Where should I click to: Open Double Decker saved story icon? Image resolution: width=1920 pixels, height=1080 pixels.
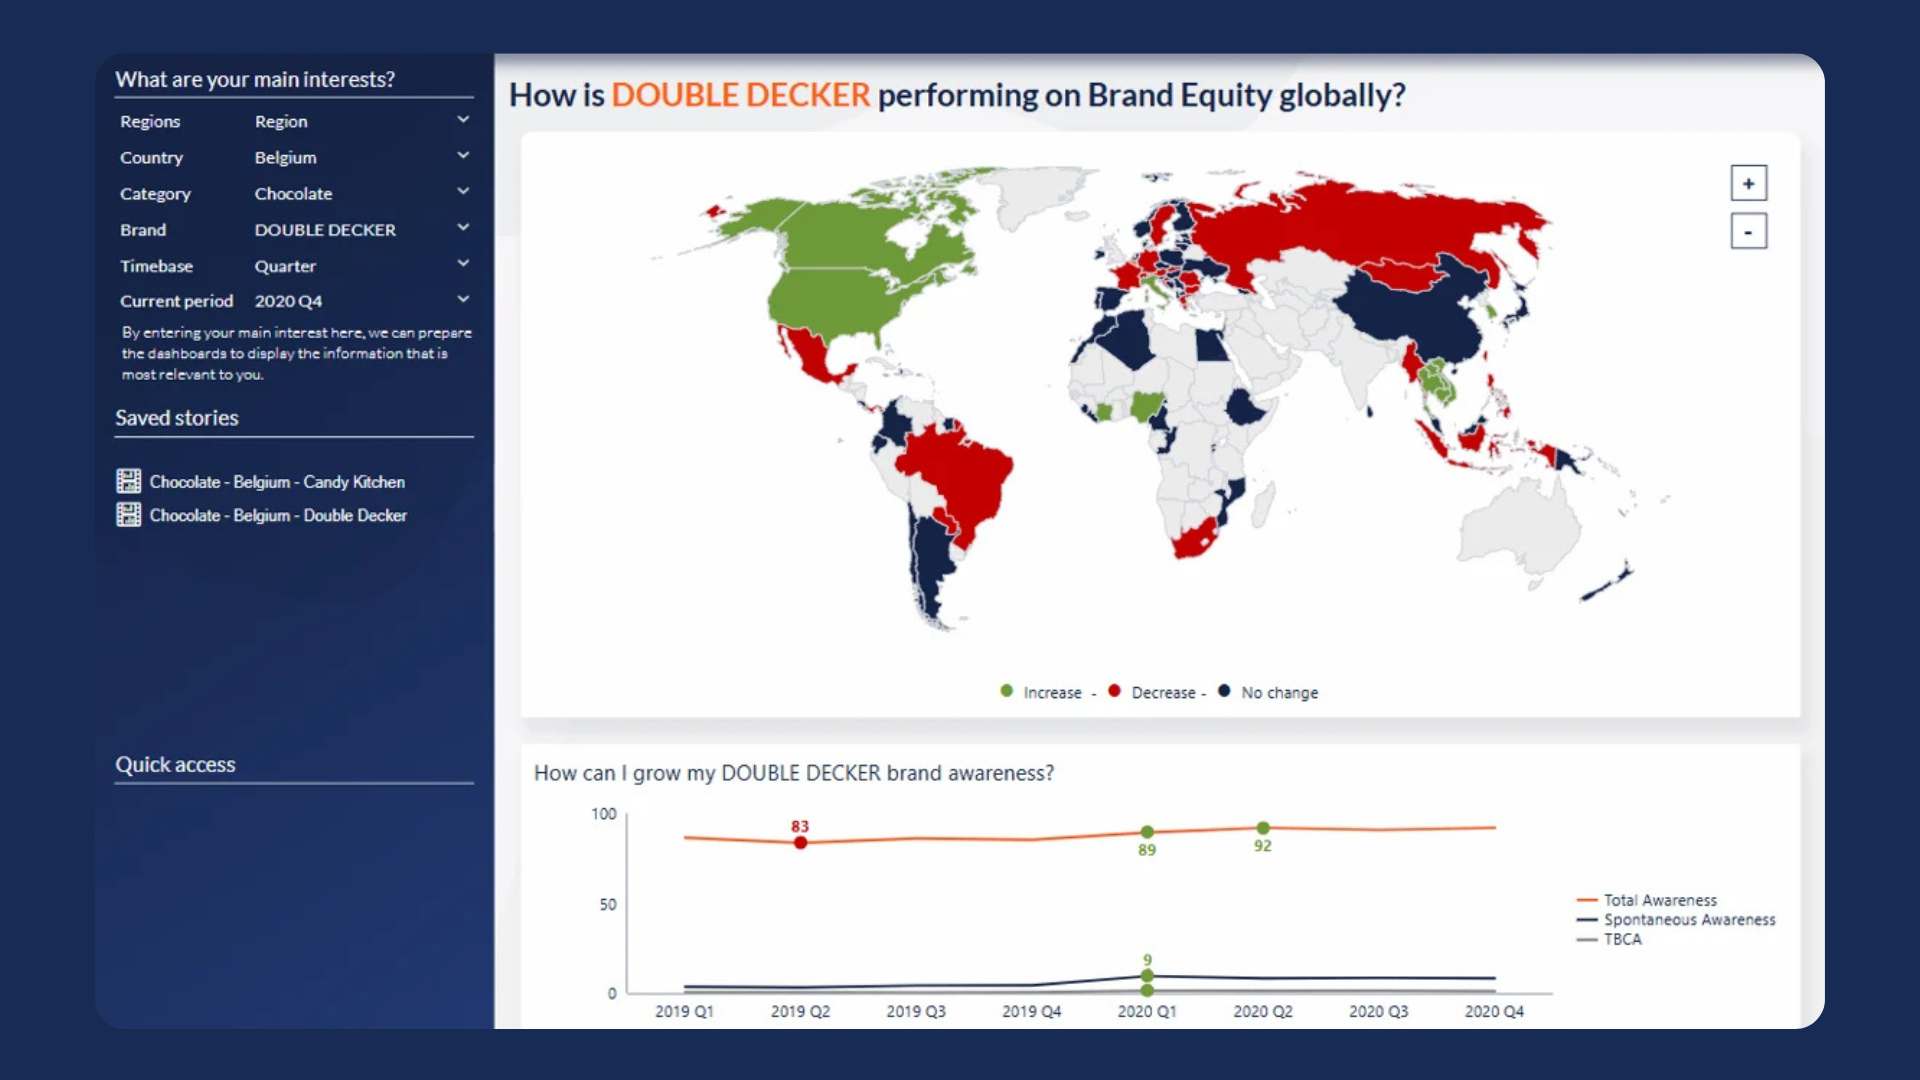(x=128, y=514)
